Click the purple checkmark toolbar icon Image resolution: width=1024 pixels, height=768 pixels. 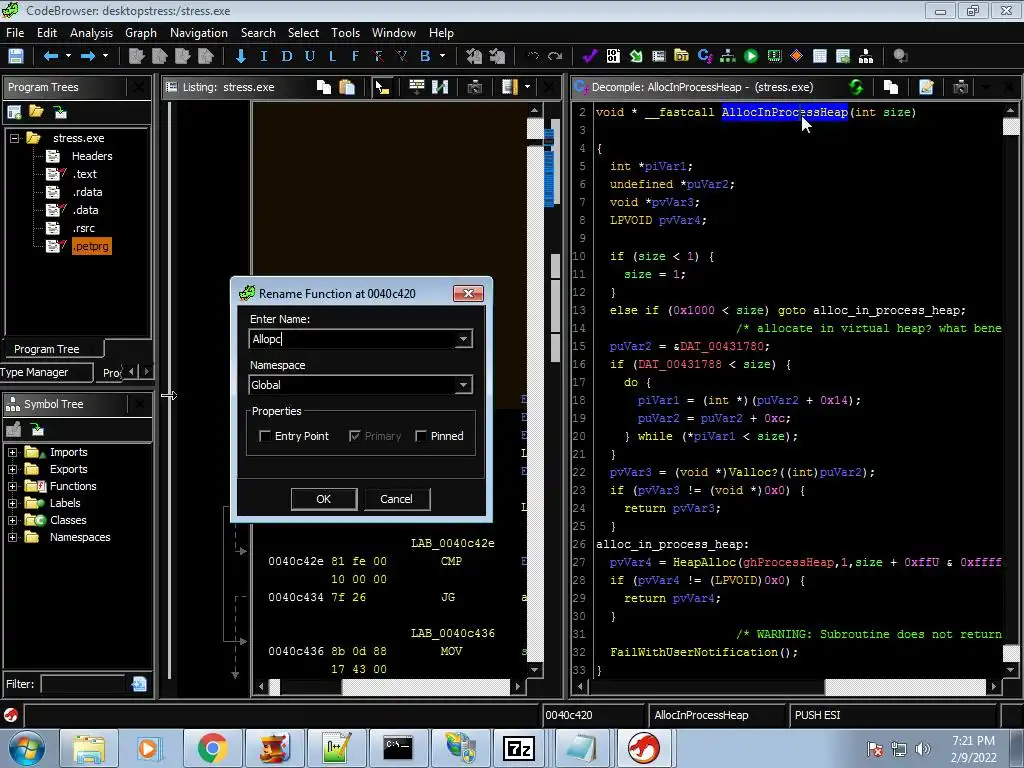pyautogui.click(x=590, y=56)
